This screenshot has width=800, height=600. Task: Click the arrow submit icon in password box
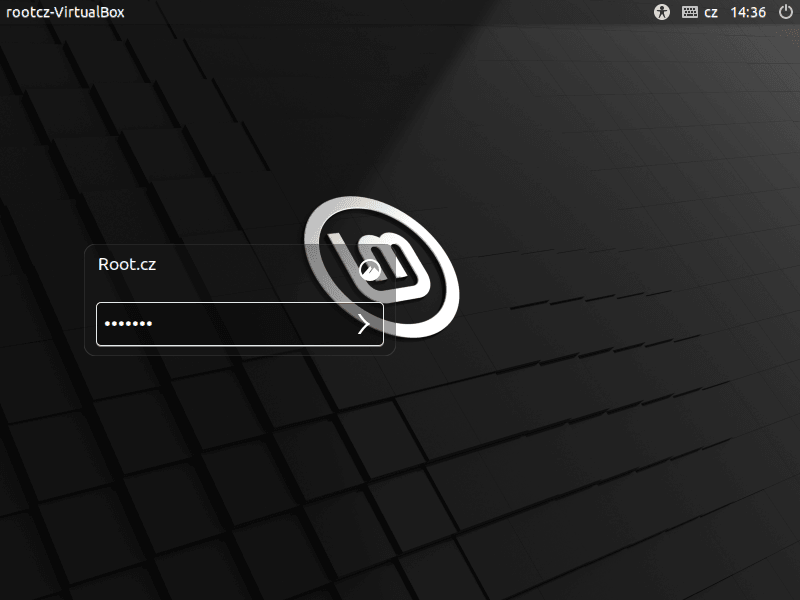tap(362, 323)
